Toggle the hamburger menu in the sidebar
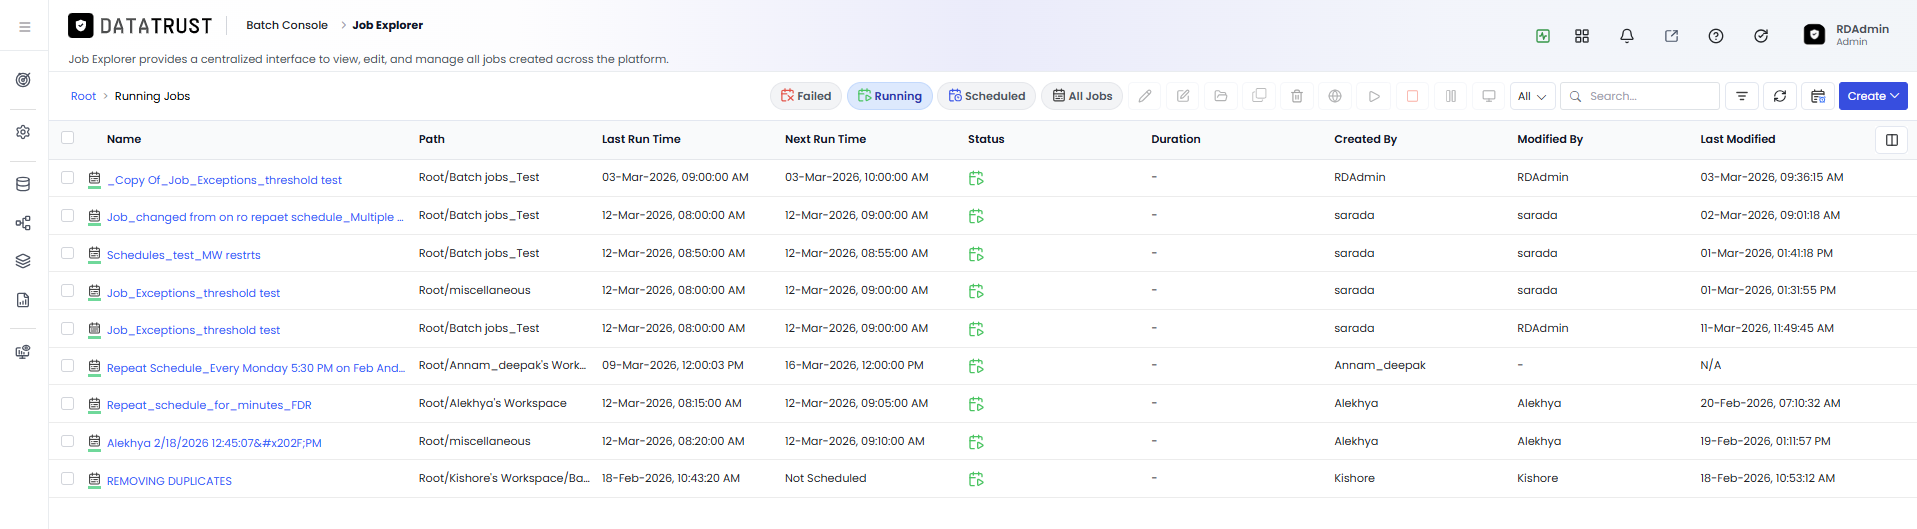 (24, 27)
